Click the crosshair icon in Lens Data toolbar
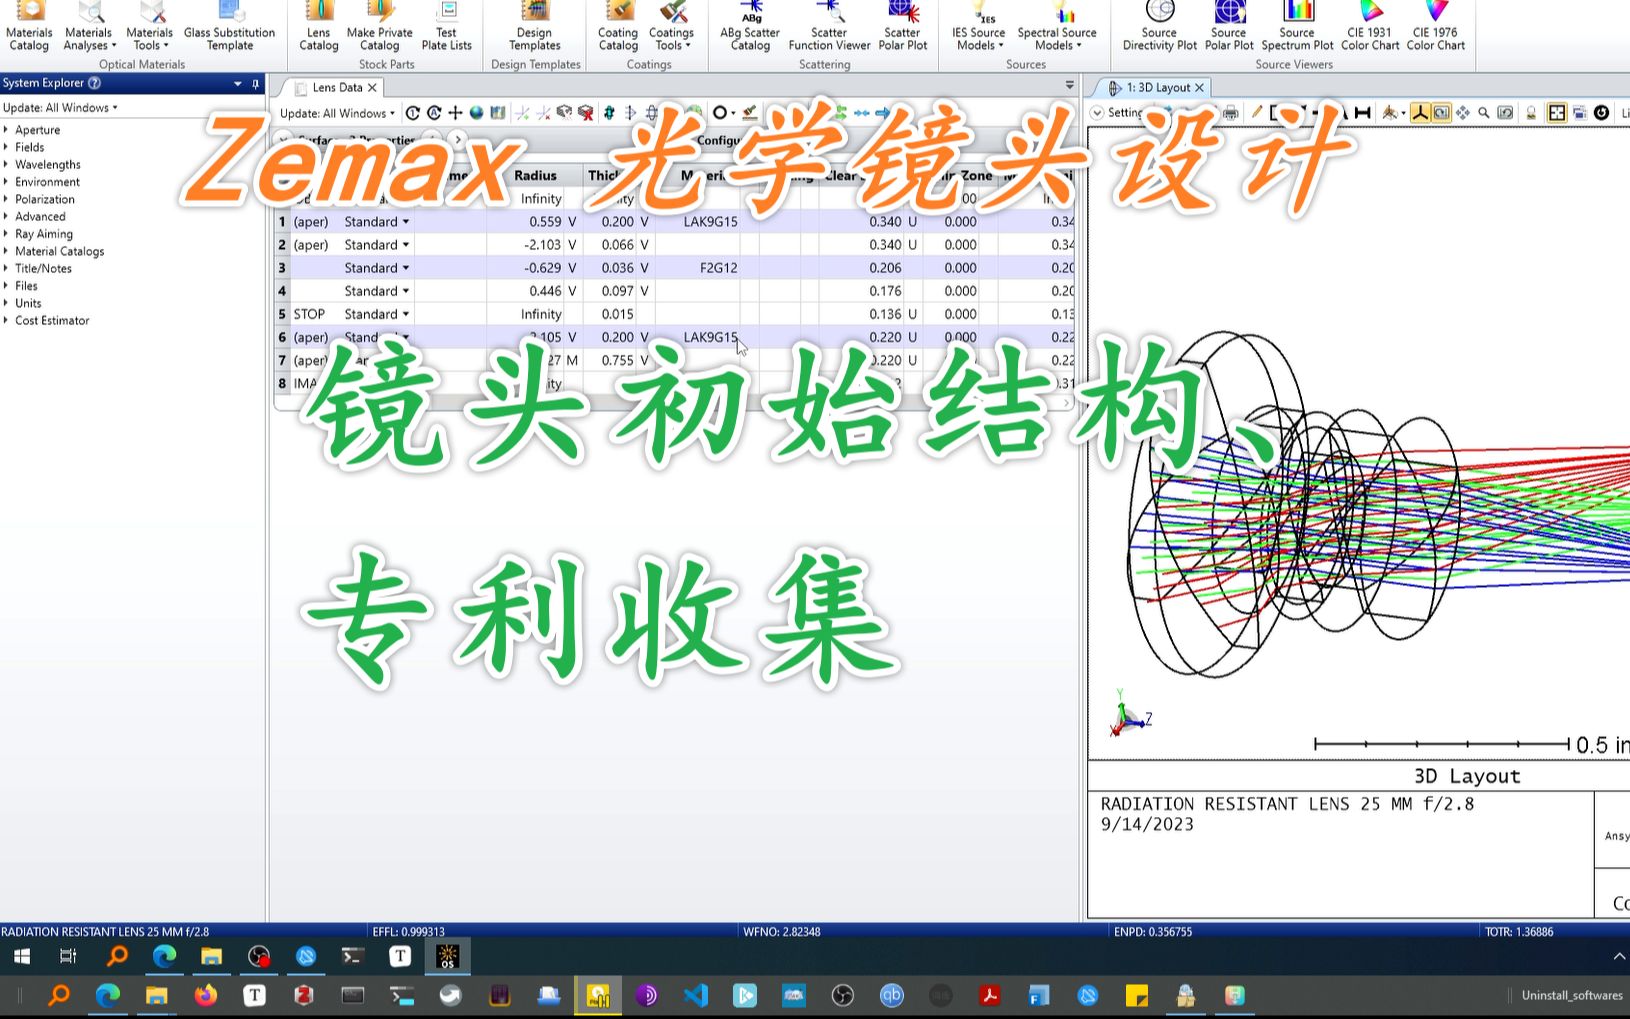Image resolution: width=1630 pixels, height=1019 pixels. tap(455, 113)
